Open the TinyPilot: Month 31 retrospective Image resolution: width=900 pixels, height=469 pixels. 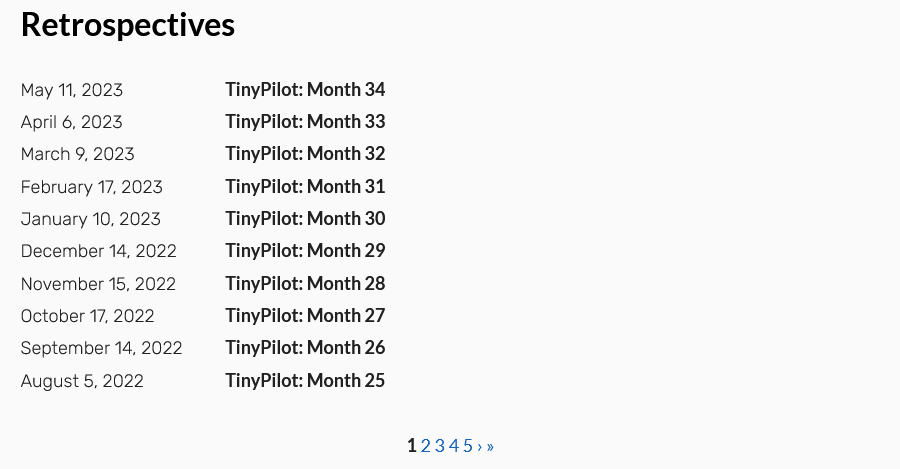(305, 187)
